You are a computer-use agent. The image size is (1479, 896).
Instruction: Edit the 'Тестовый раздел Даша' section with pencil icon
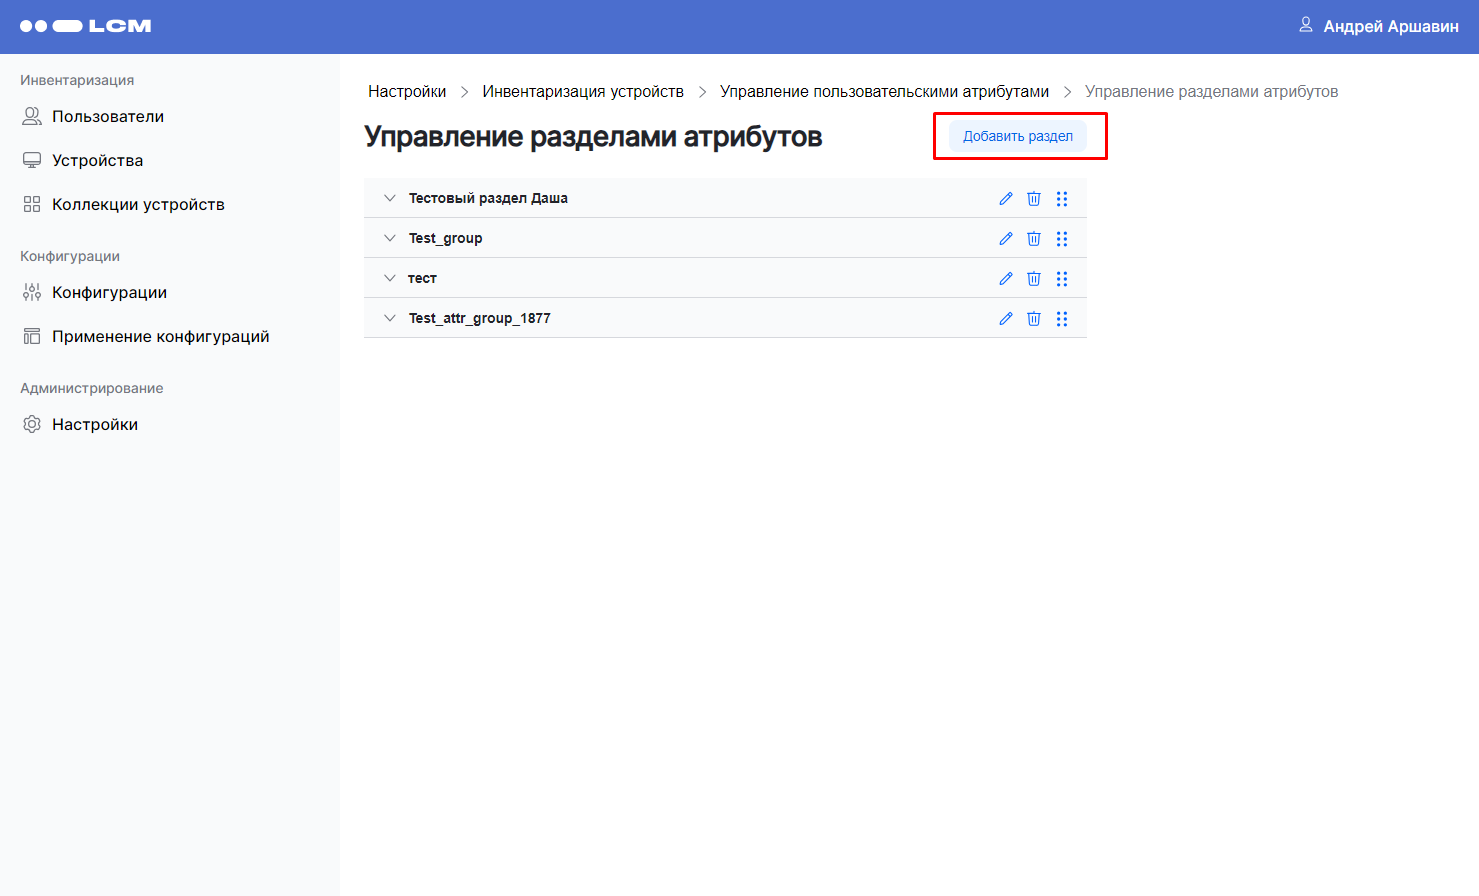[x=1006, y=199]
